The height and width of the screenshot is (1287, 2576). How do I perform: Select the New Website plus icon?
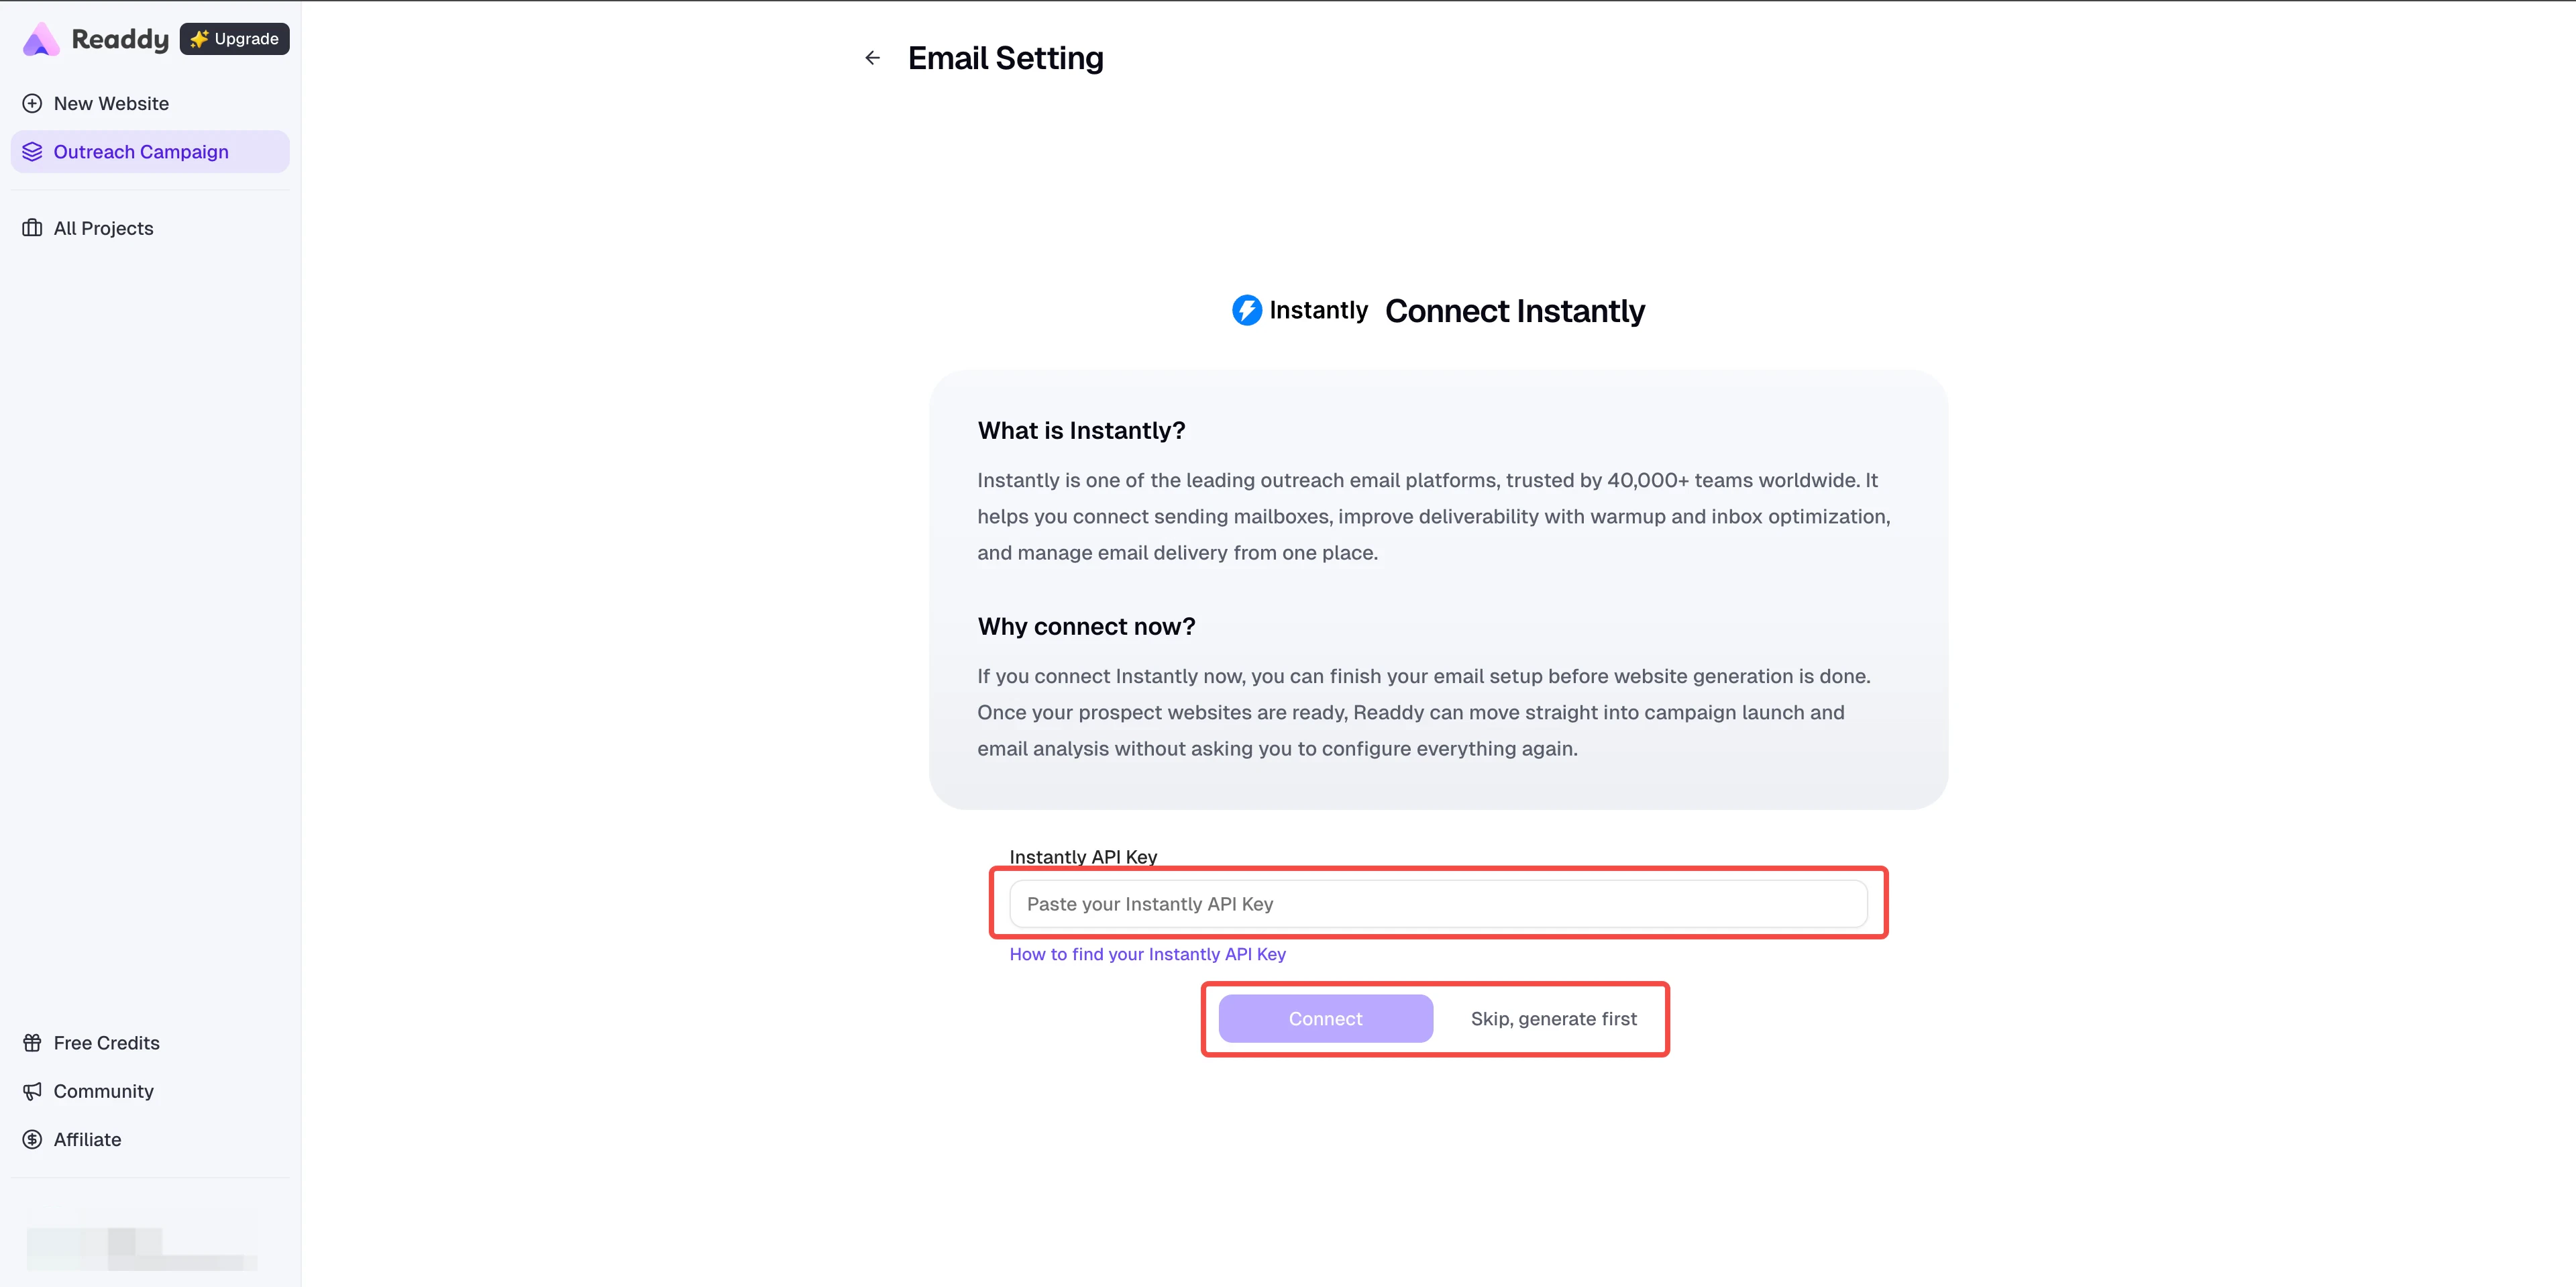click(x=32, y=103)
